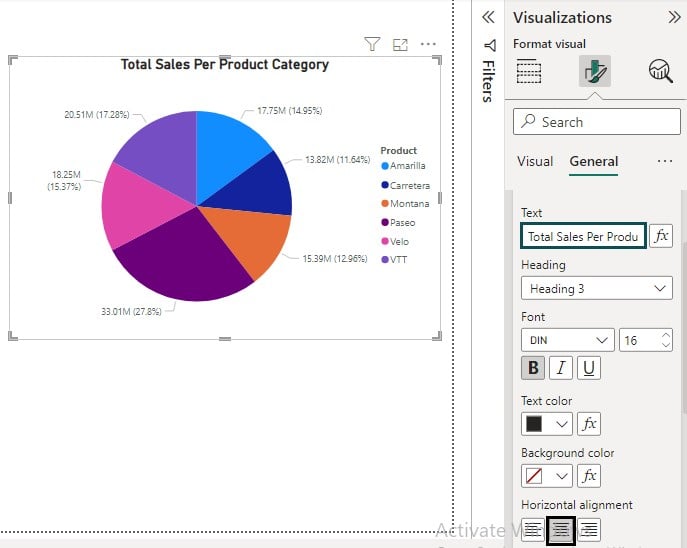Select the Format visual paintbrush icon
This screenshot has width=687, height=548.
point(595,71)
